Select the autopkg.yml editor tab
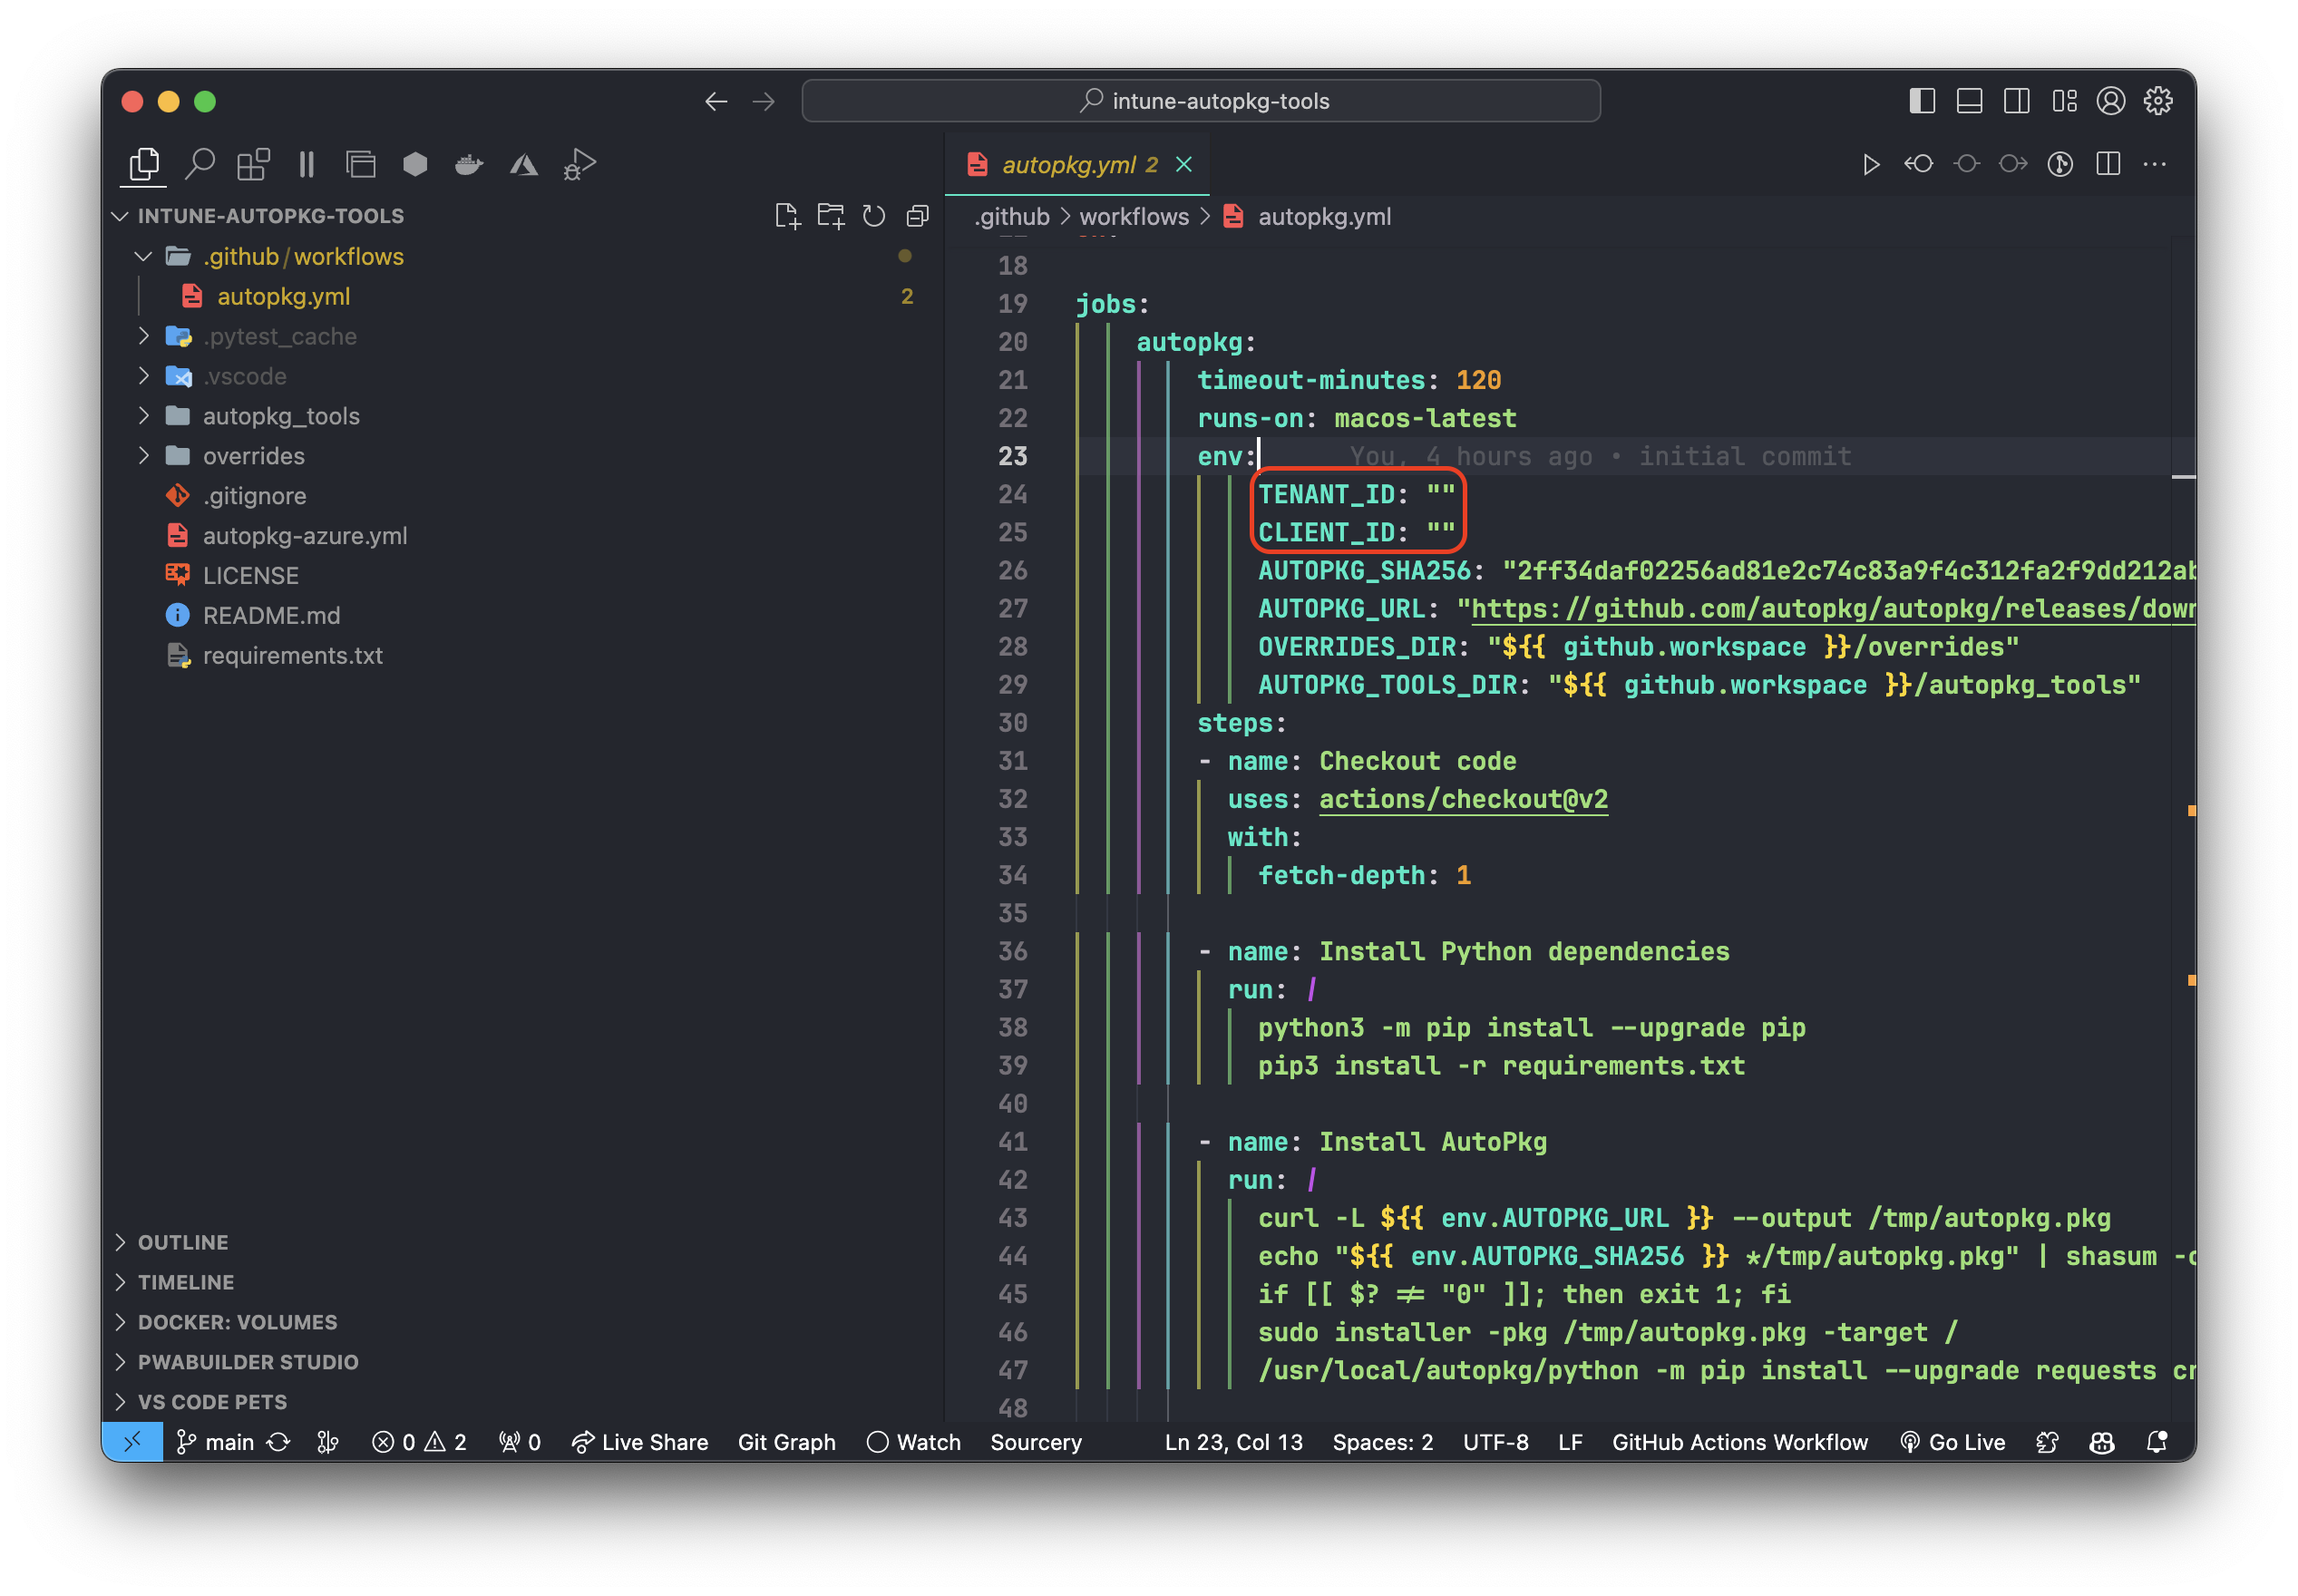This screenshot has height=1596, width=2298. pyautogui.click(x=1068, y=164)
